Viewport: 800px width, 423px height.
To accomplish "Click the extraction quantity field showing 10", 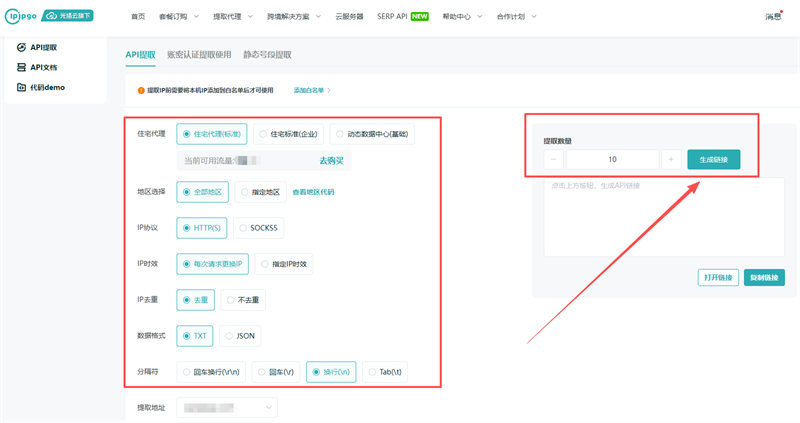I will (612, 160).
